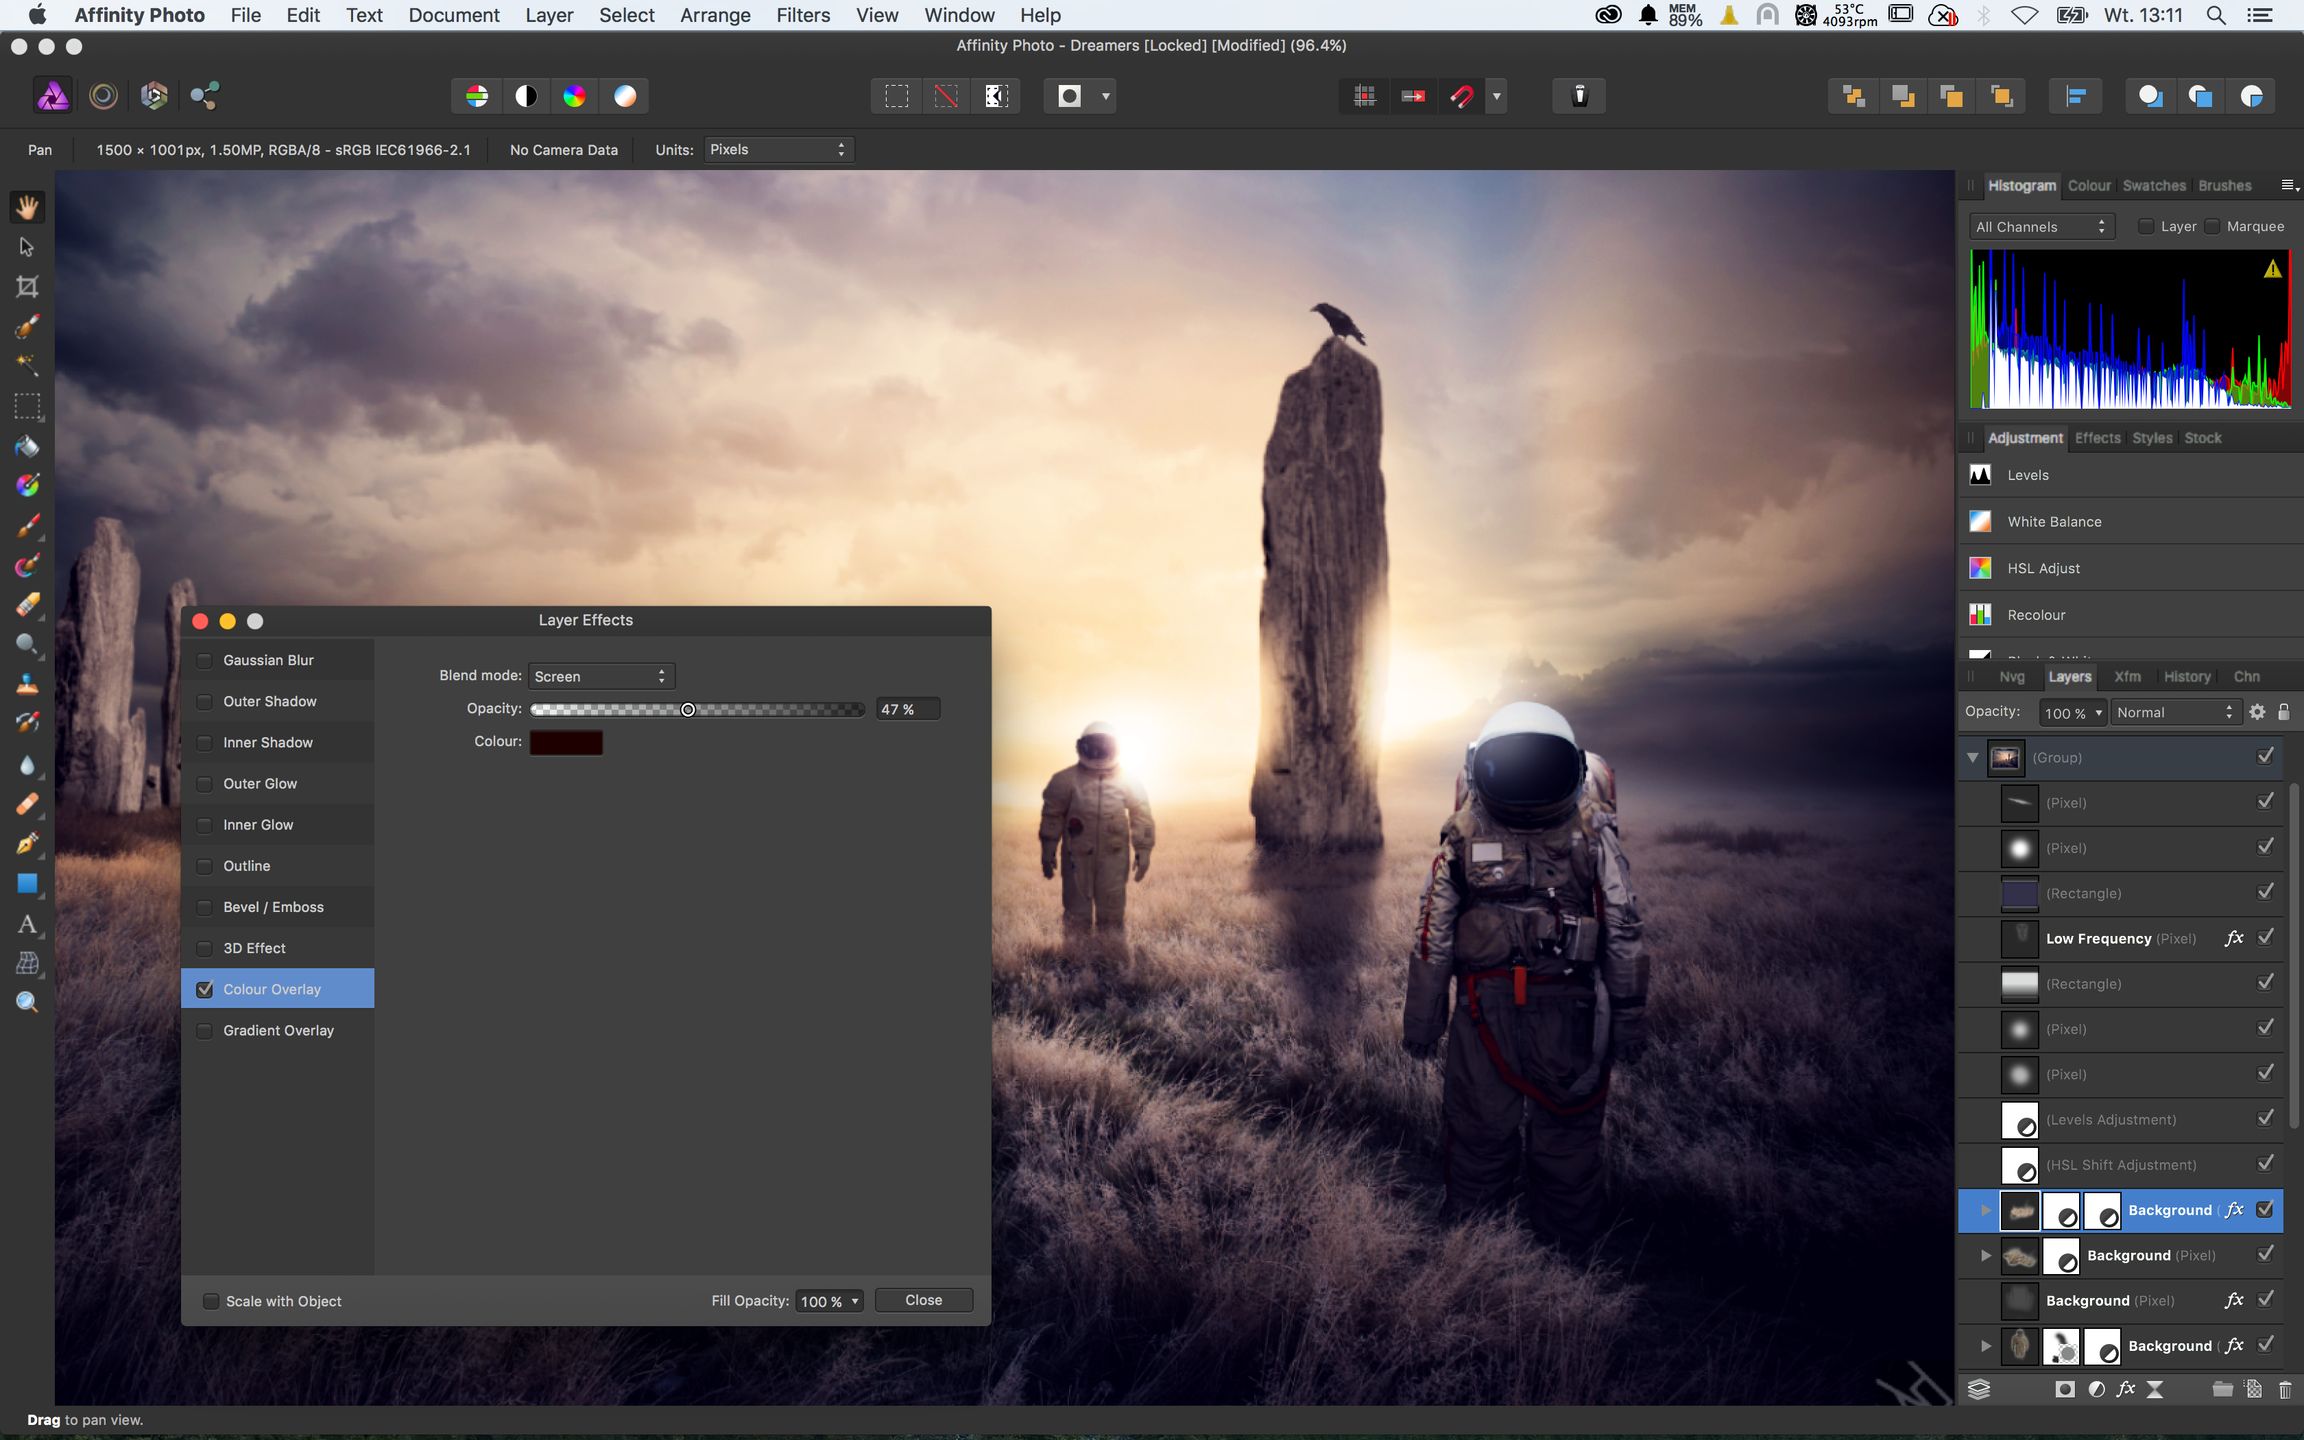Apply Auto White Balance from toolbar
The image size is (2304, 1440).
624,96
